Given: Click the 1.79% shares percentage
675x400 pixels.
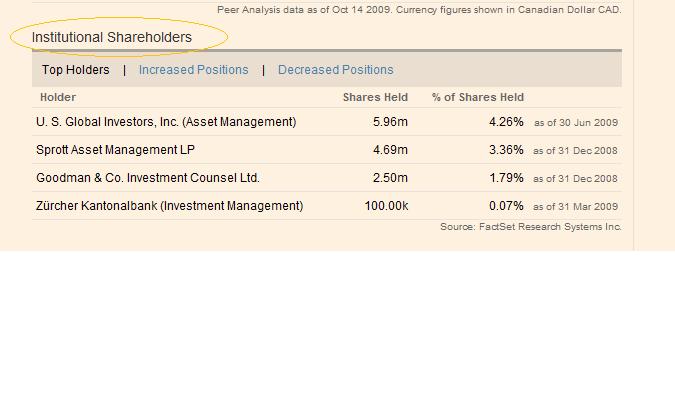Looking at the screenshot, I should click(x=506, y=178).
